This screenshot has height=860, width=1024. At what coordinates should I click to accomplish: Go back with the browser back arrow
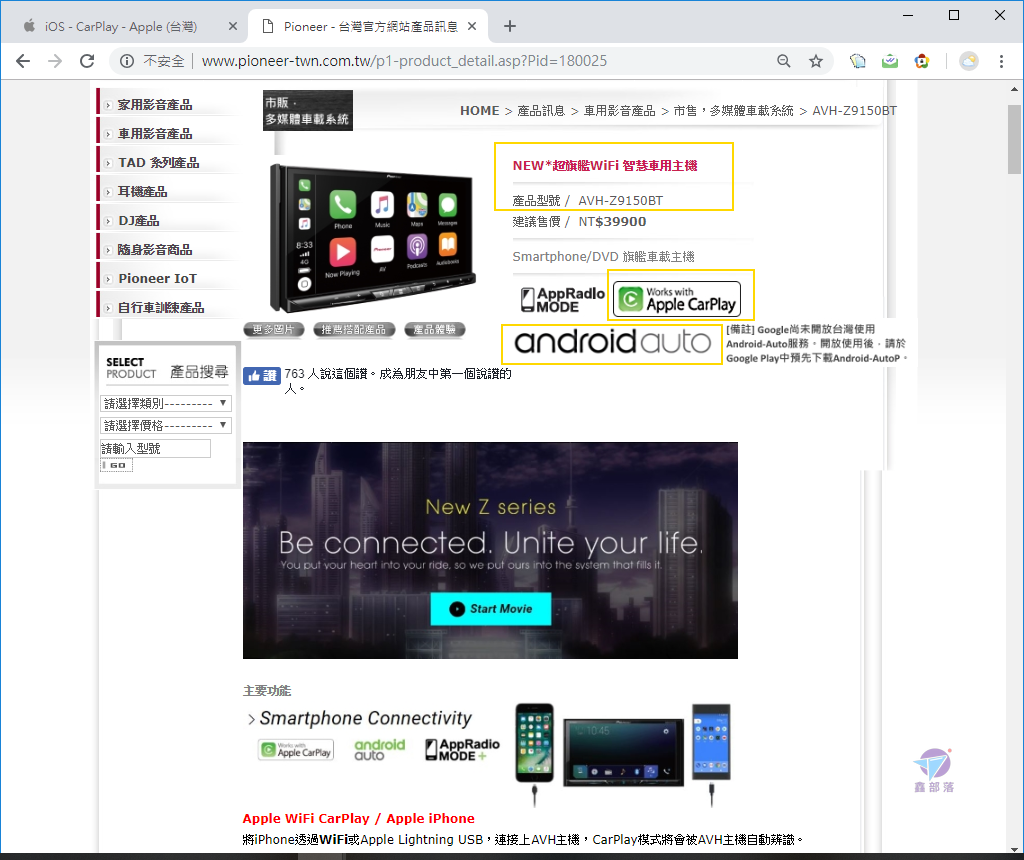click(23, 61)
